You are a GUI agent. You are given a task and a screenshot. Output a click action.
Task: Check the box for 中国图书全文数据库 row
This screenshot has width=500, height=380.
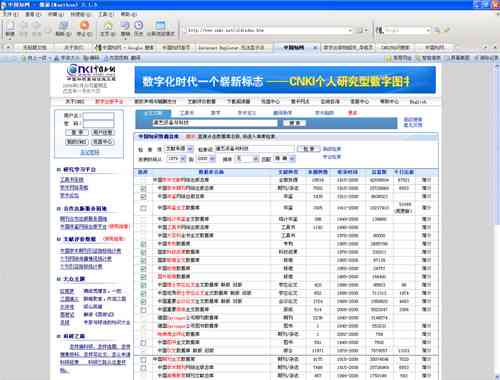click(x=143, y=343)
